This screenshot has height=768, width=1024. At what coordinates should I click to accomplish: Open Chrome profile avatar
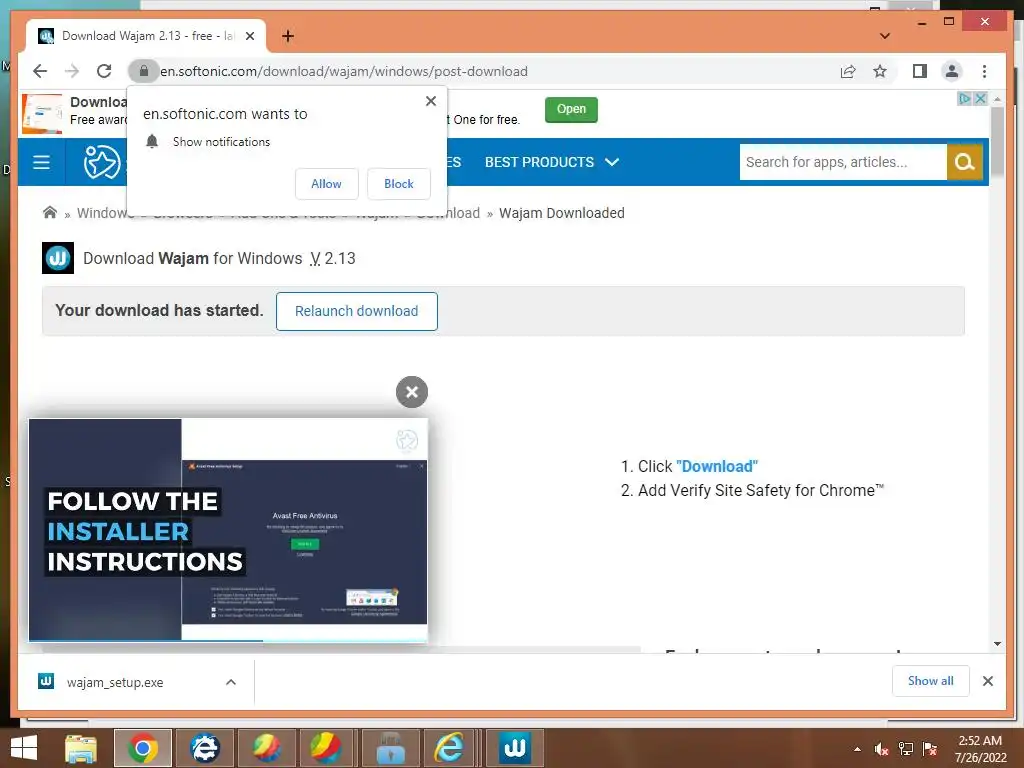[952, 71]
